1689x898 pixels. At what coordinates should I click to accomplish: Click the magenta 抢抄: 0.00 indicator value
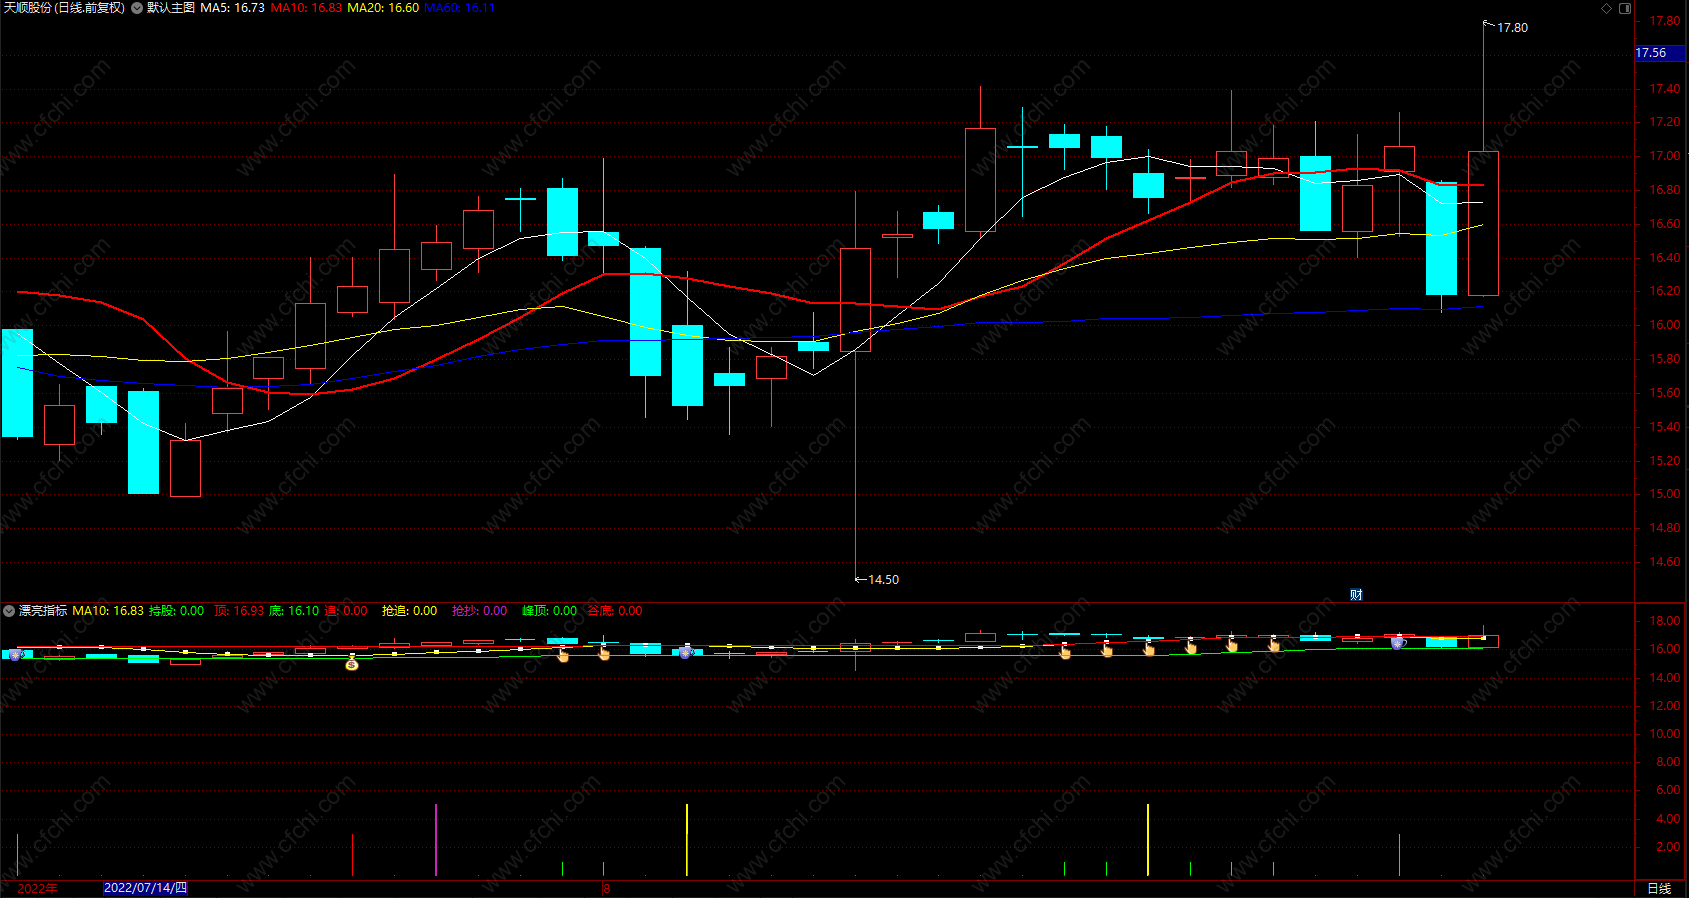pos(479,611)
